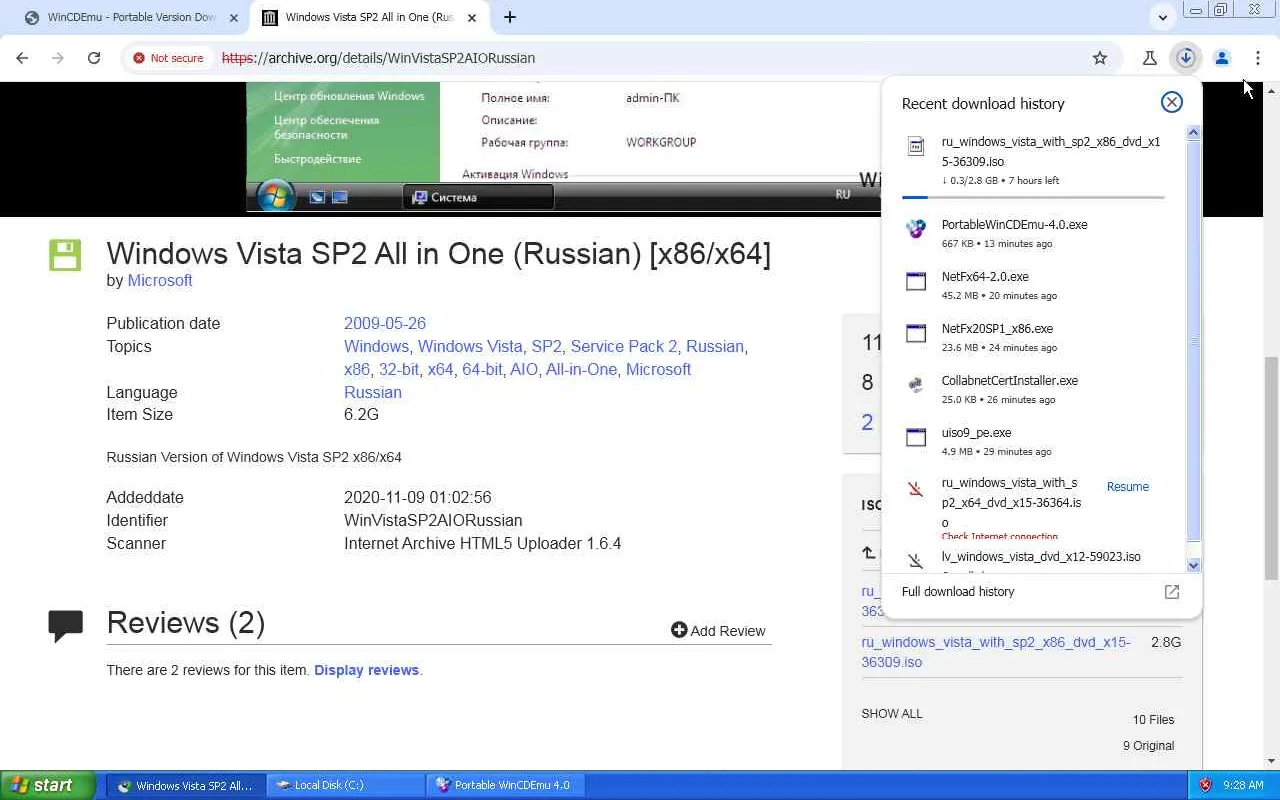Click the PortableWinCDEmu-4.0.exe file icon

click(x=916, y=229)
